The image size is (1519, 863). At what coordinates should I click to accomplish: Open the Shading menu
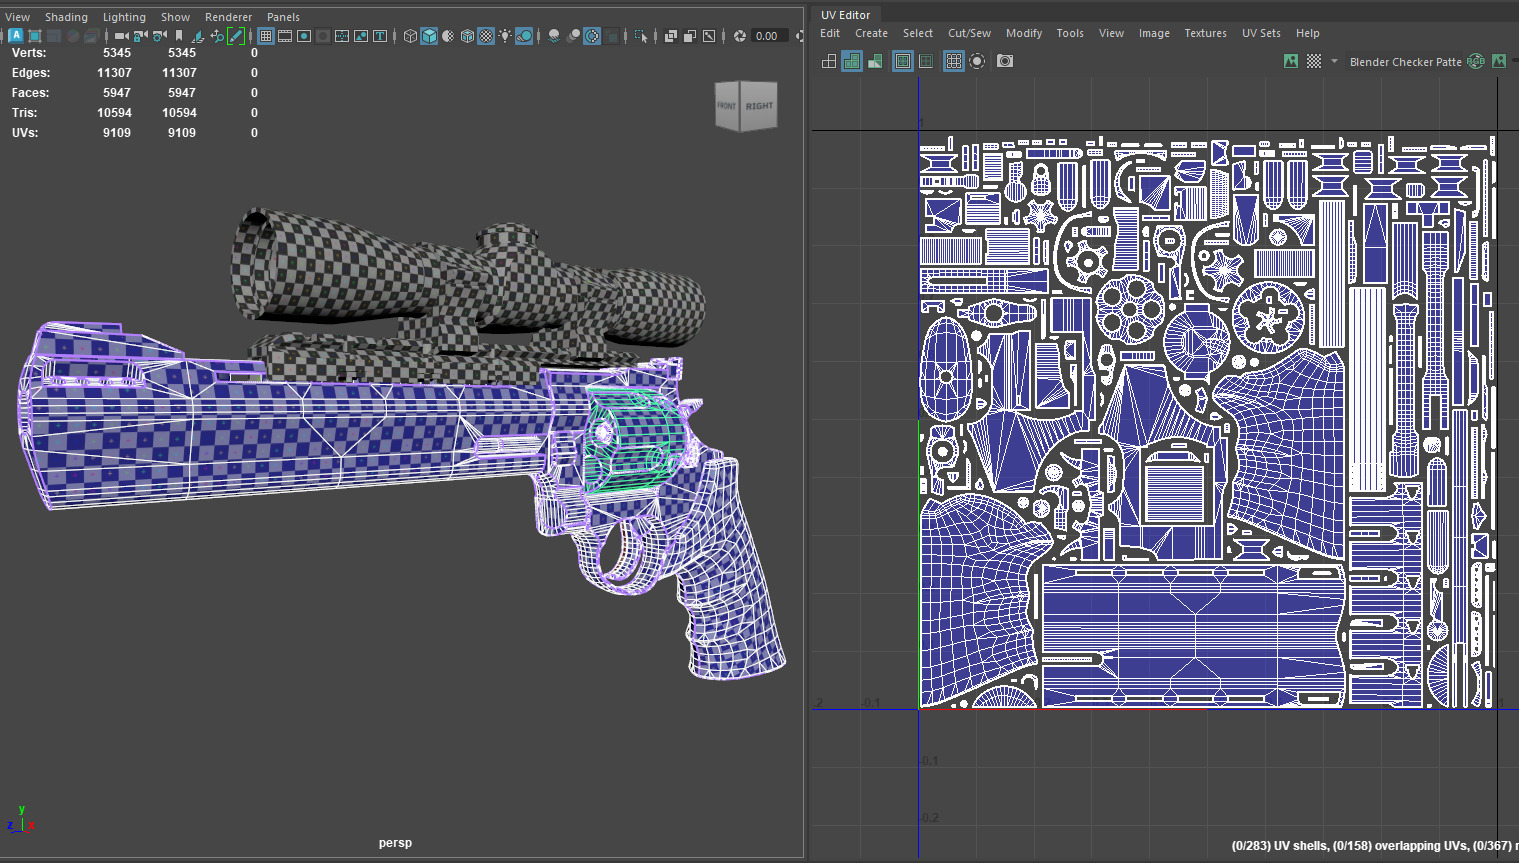click(x=66, y=17)
